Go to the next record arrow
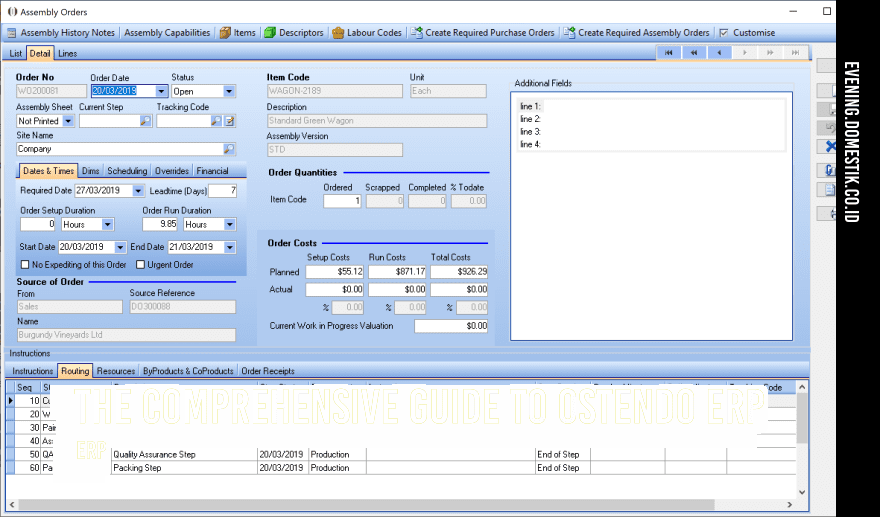The width and height of the screenshot is (880, 517). [745, 52]
